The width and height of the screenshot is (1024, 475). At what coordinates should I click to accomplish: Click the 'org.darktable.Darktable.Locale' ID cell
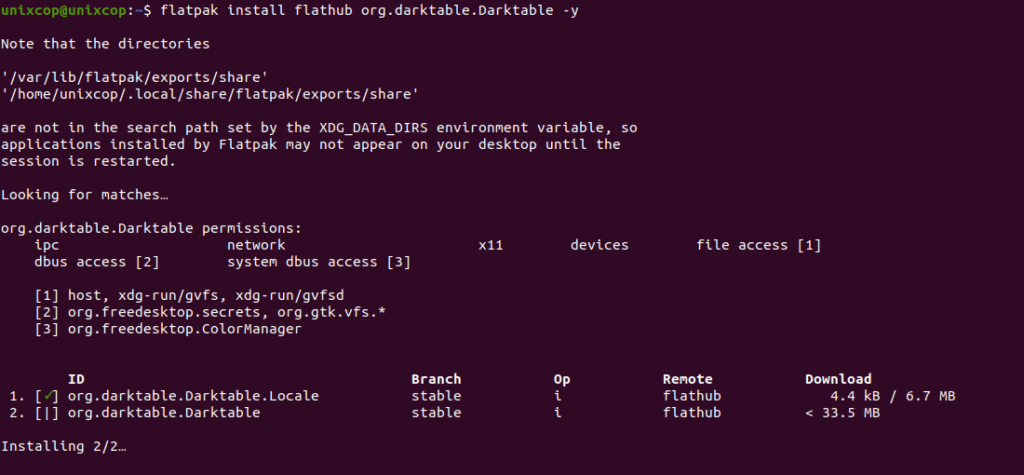(x=193, y=396)
